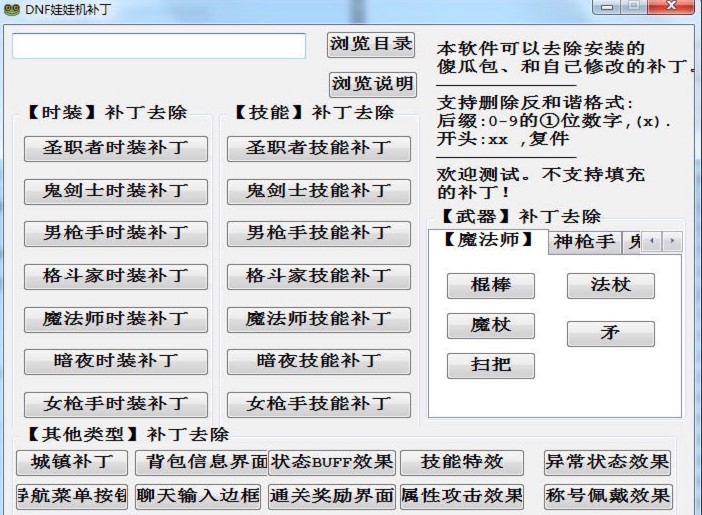The height and width of the screenshot is (515, 702).
Task: Click the 法杖 weapon button
Action: pos(611,286)
